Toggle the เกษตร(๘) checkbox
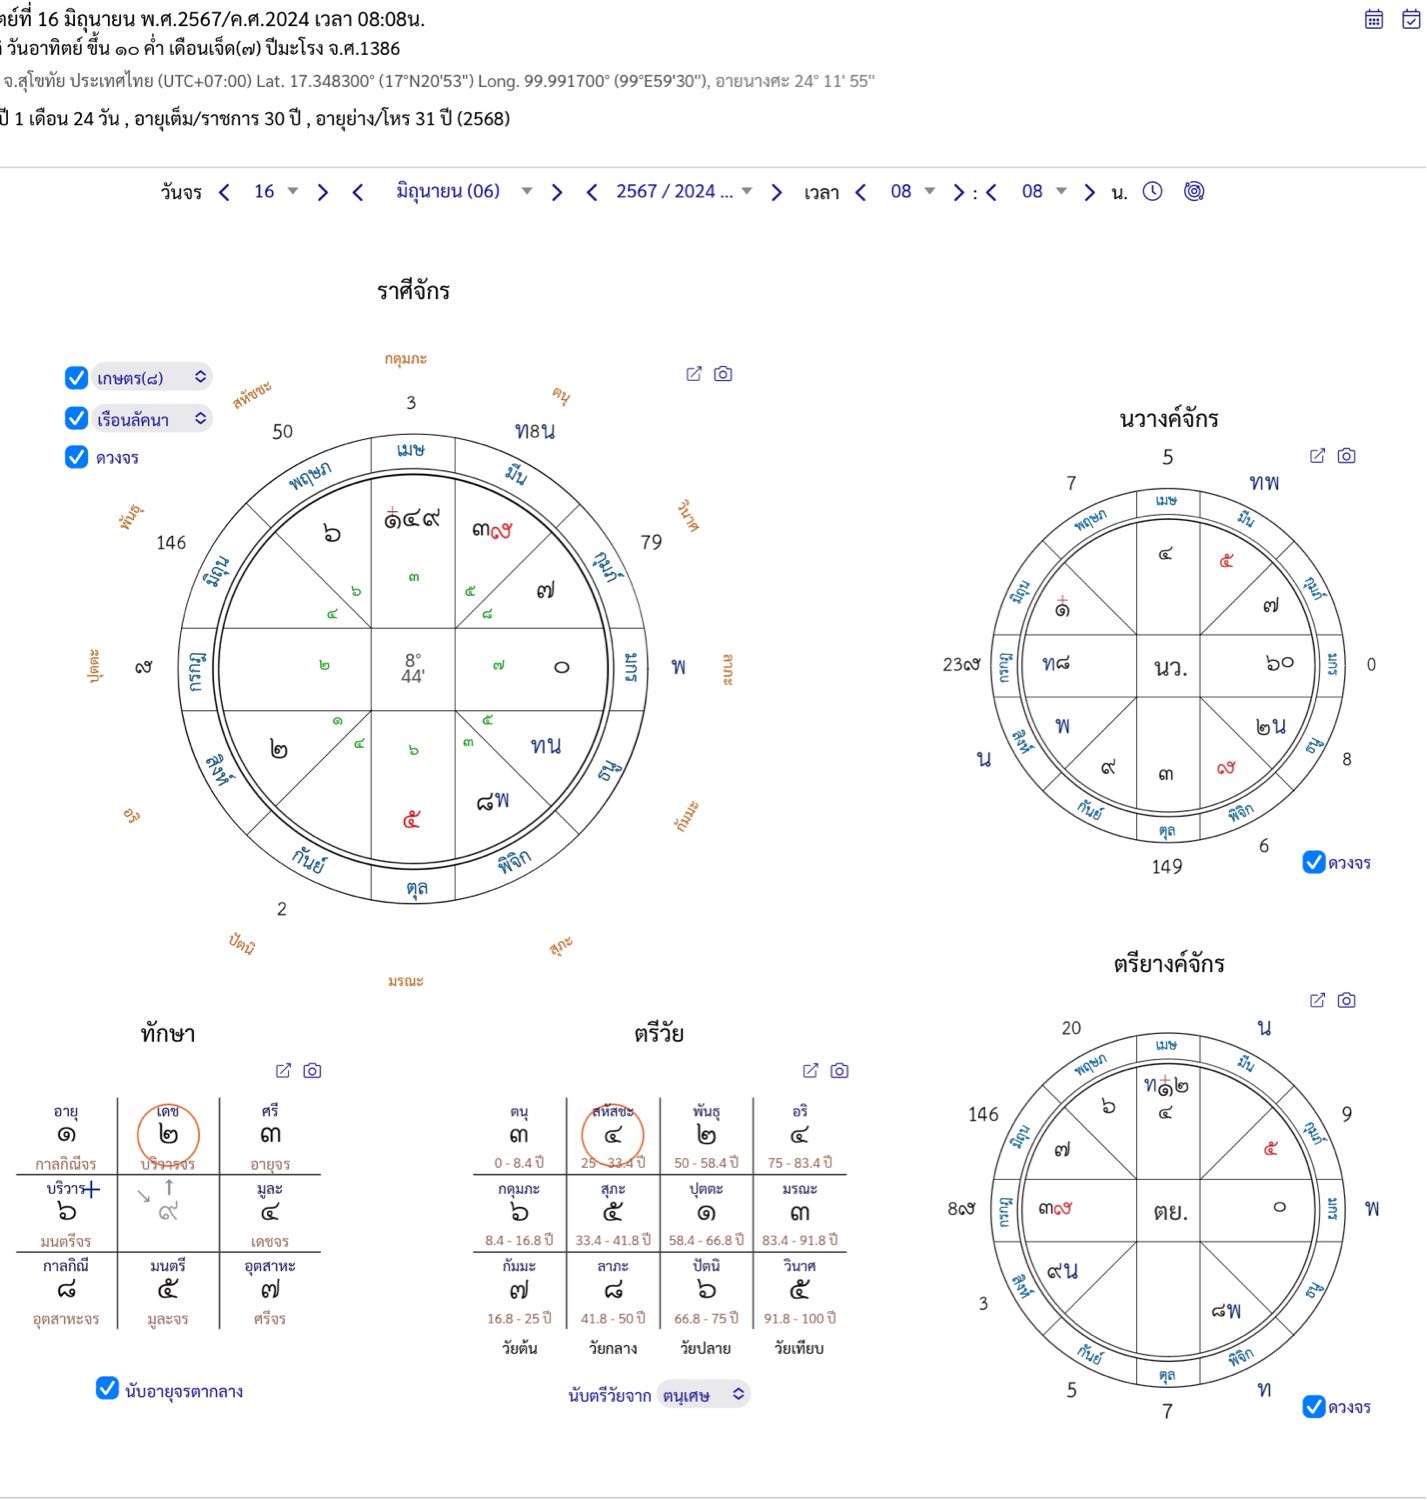Image resolution: width=1427 pixels, height=1500 pixels. point(76,378)
